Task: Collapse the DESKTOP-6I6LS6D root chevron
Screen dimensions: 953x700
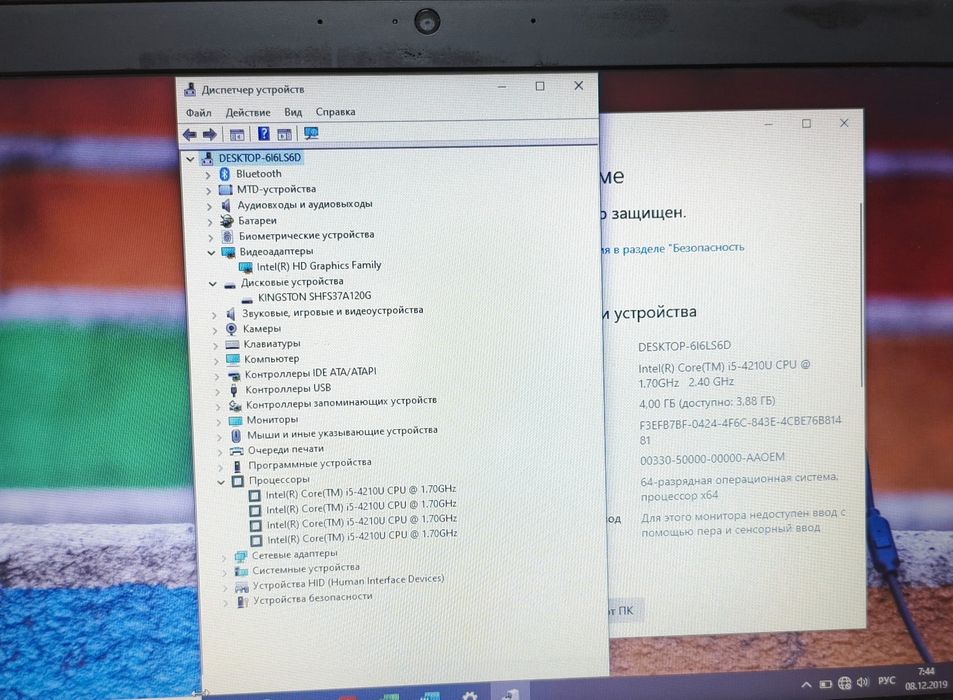Action: coord(190,159)
